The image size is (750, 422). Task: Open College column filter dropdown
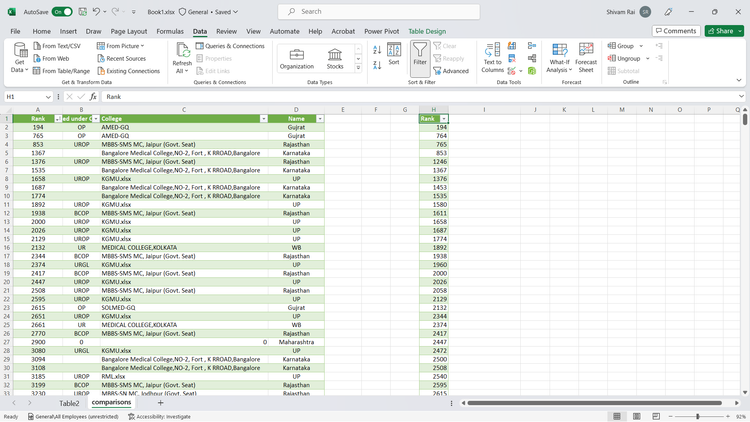tap(264, 119)
